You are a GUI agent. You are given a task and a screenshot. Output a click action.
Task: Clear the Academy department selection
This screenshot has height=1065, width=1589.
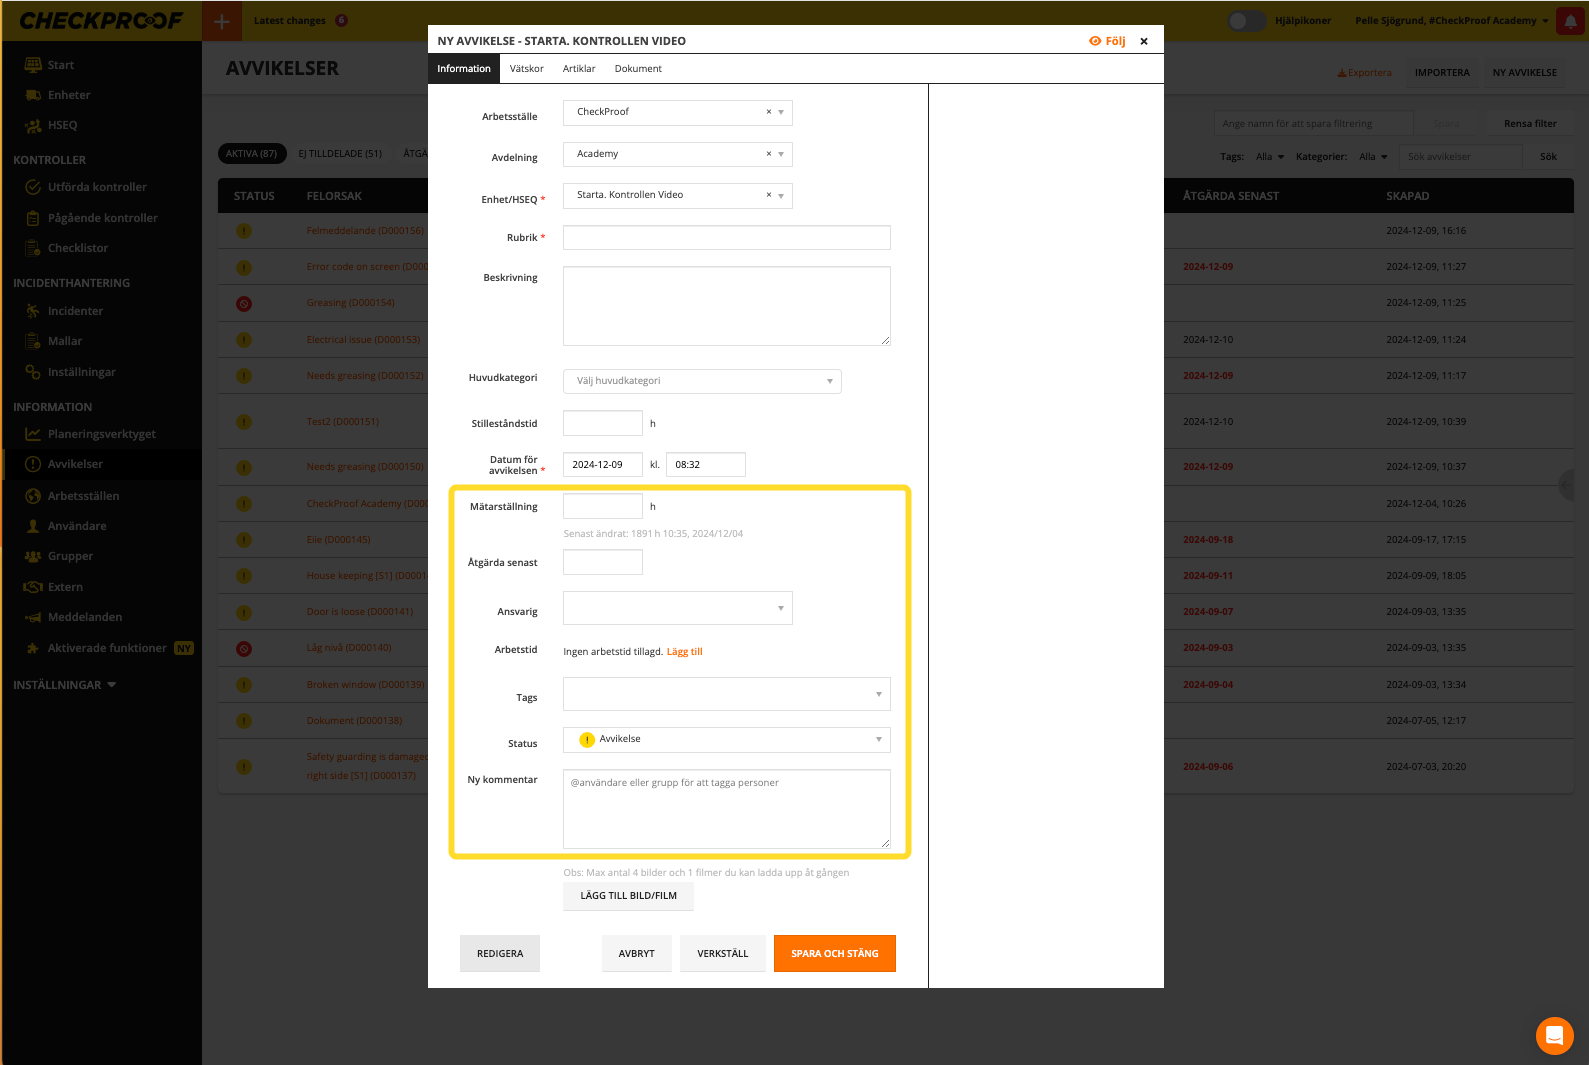click(x=768, y=154)
